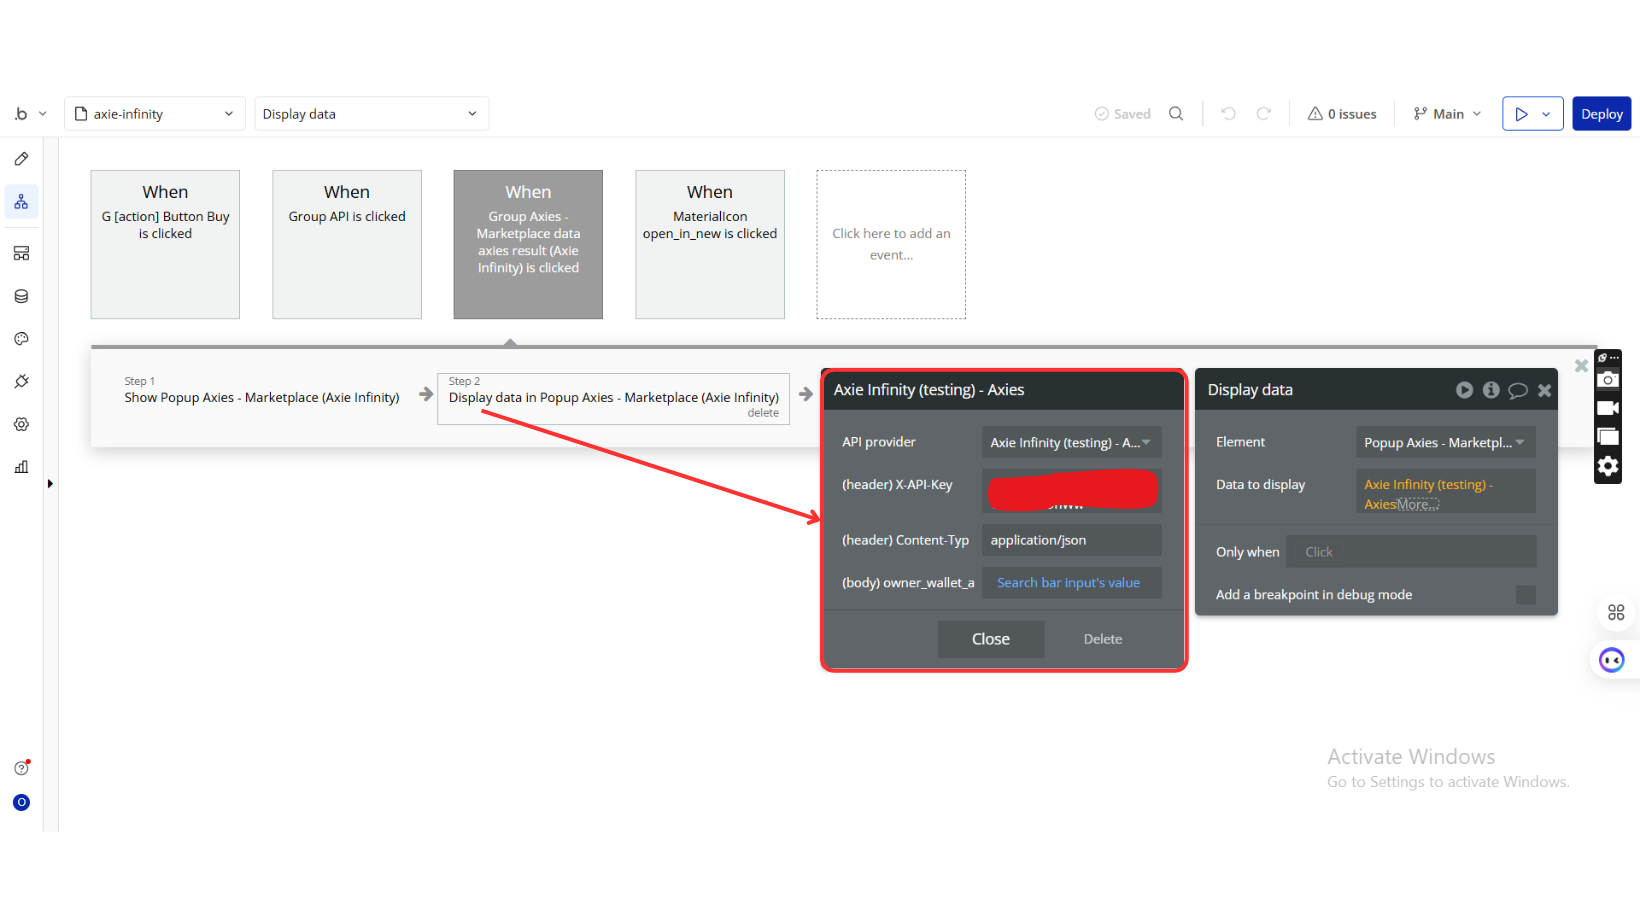Open the Data tab database icon
This screenshot has height=924, width=1640.
[21, 296]
